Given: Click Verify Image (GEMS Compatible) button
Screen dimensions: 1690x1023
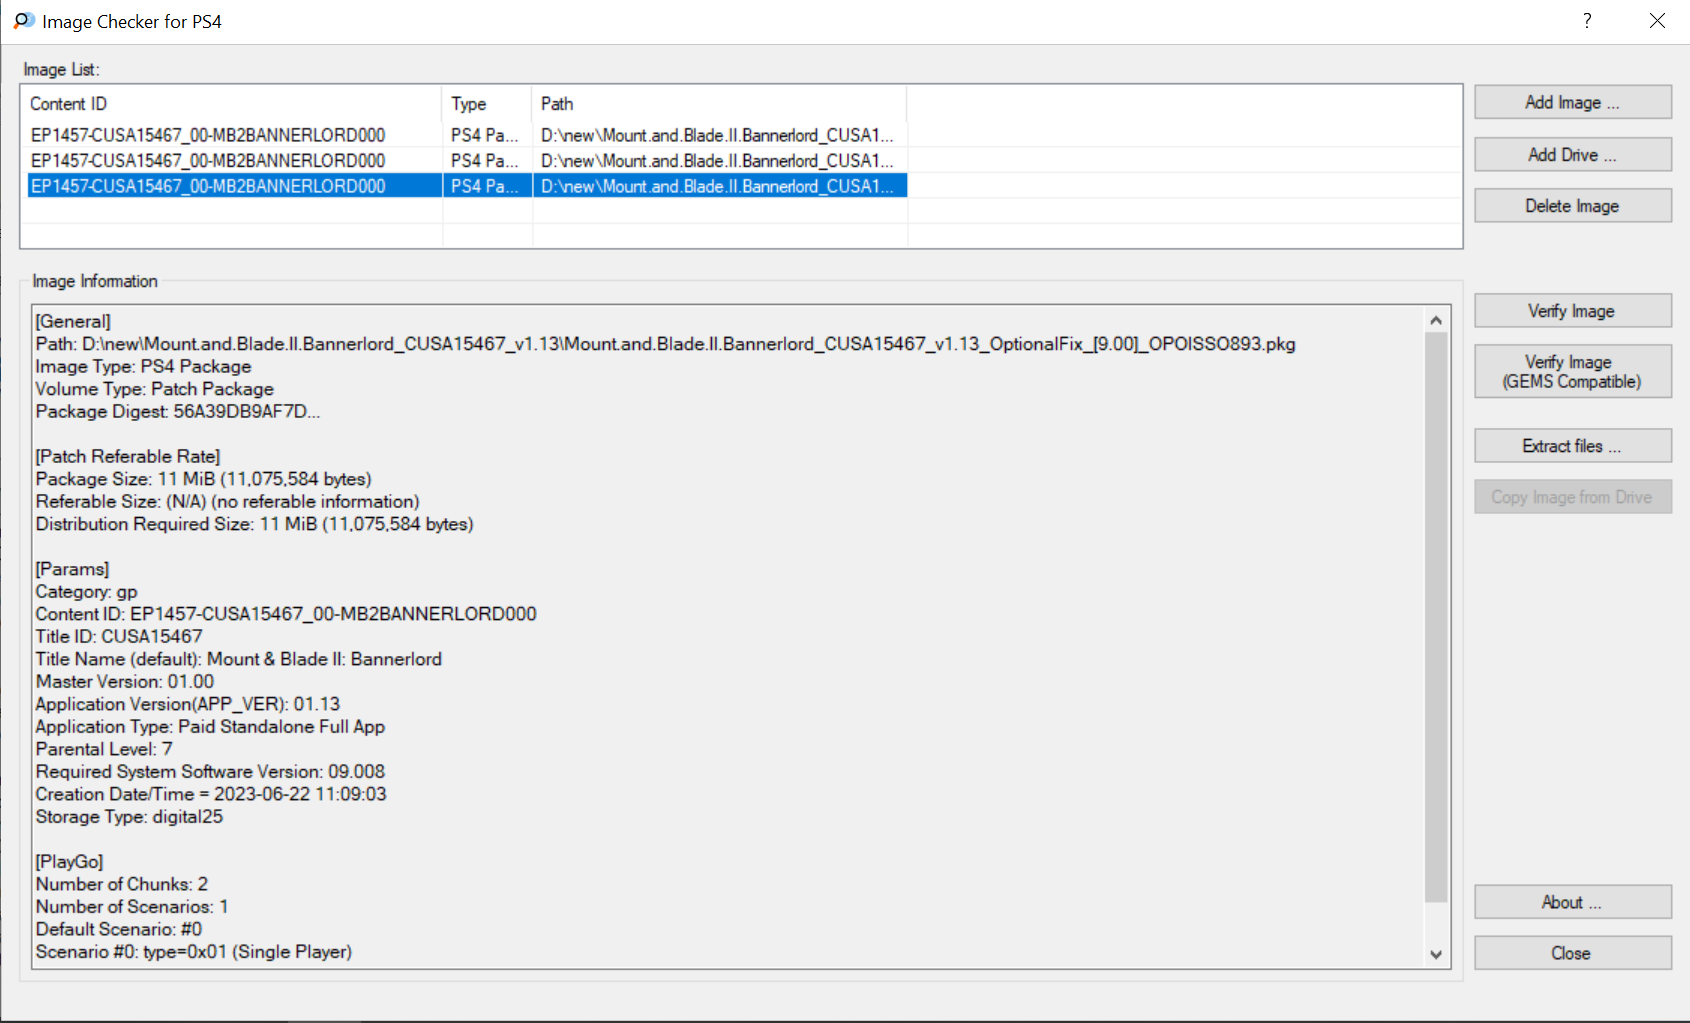Looking at the screenshot, I should [1572, 371].
